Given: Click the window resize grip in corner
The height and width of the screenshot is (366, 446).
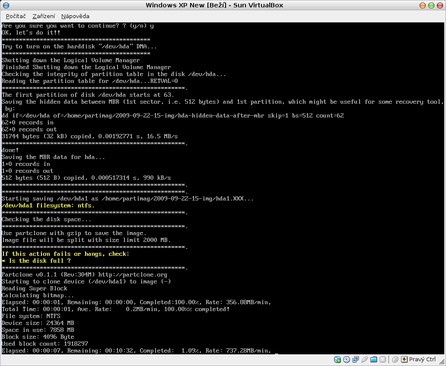Looking at the screenshot, I should pos(442,362).
